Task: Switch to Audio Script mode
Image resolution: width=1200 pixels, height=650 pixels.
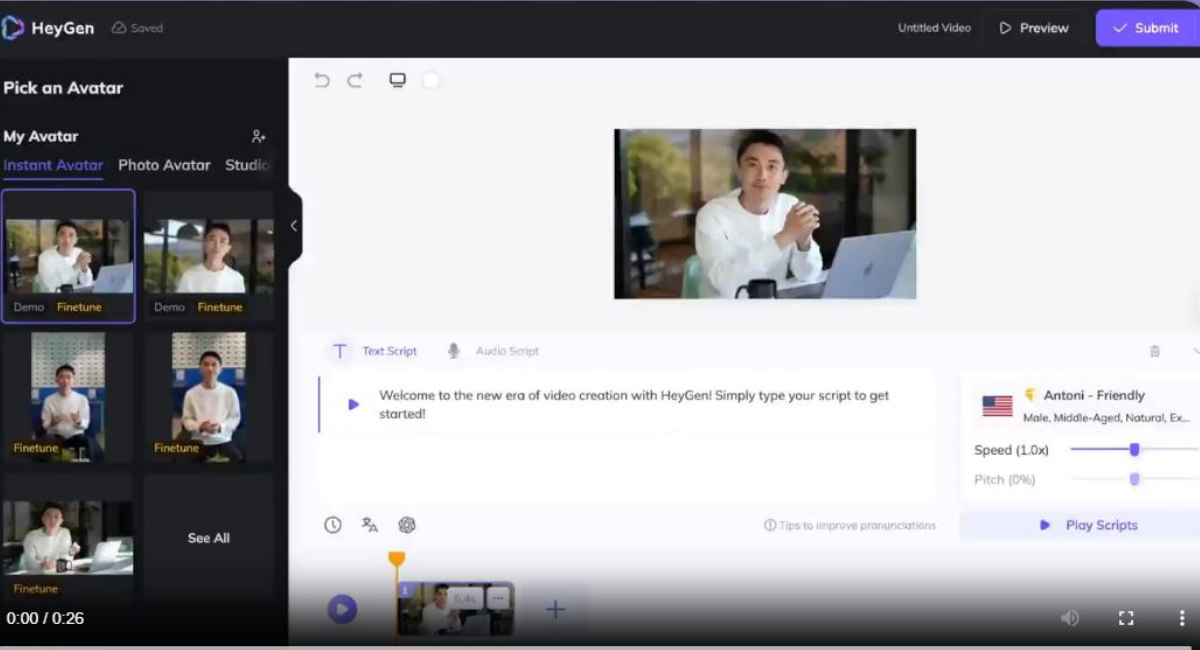Action: [x=493, y=351]
